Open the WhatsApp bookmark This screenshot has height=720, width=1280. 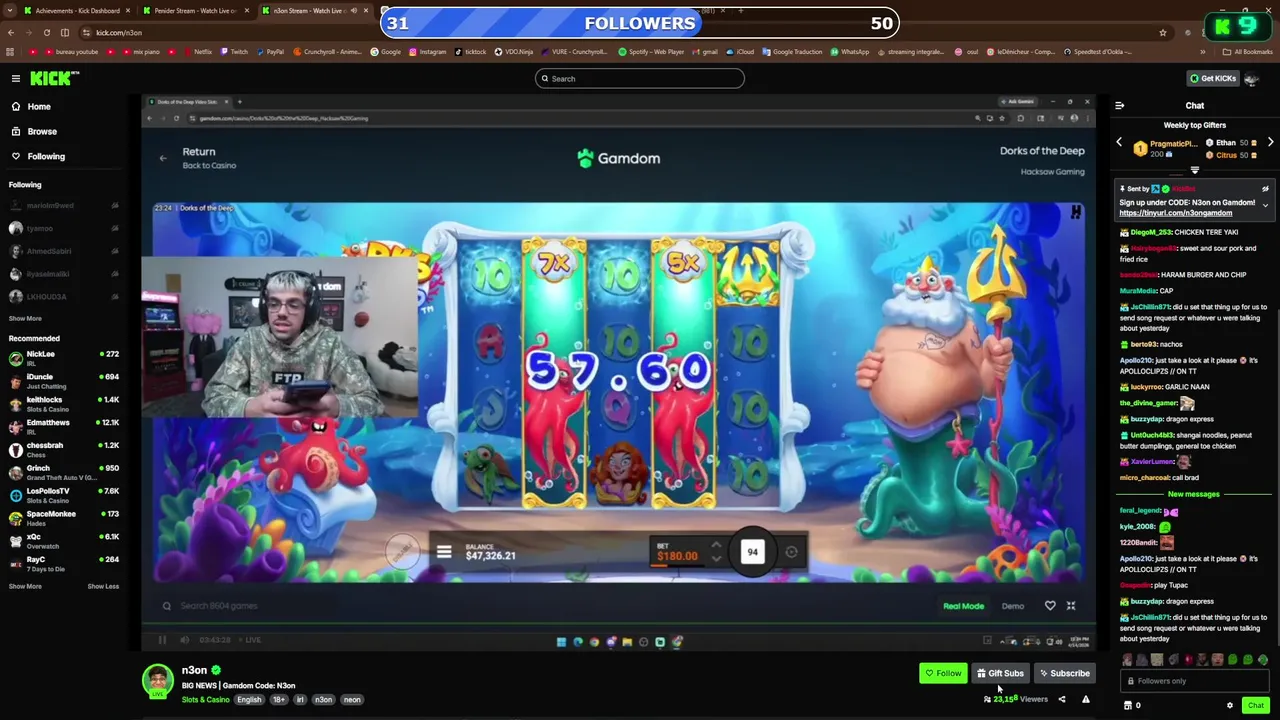[849, 52]
